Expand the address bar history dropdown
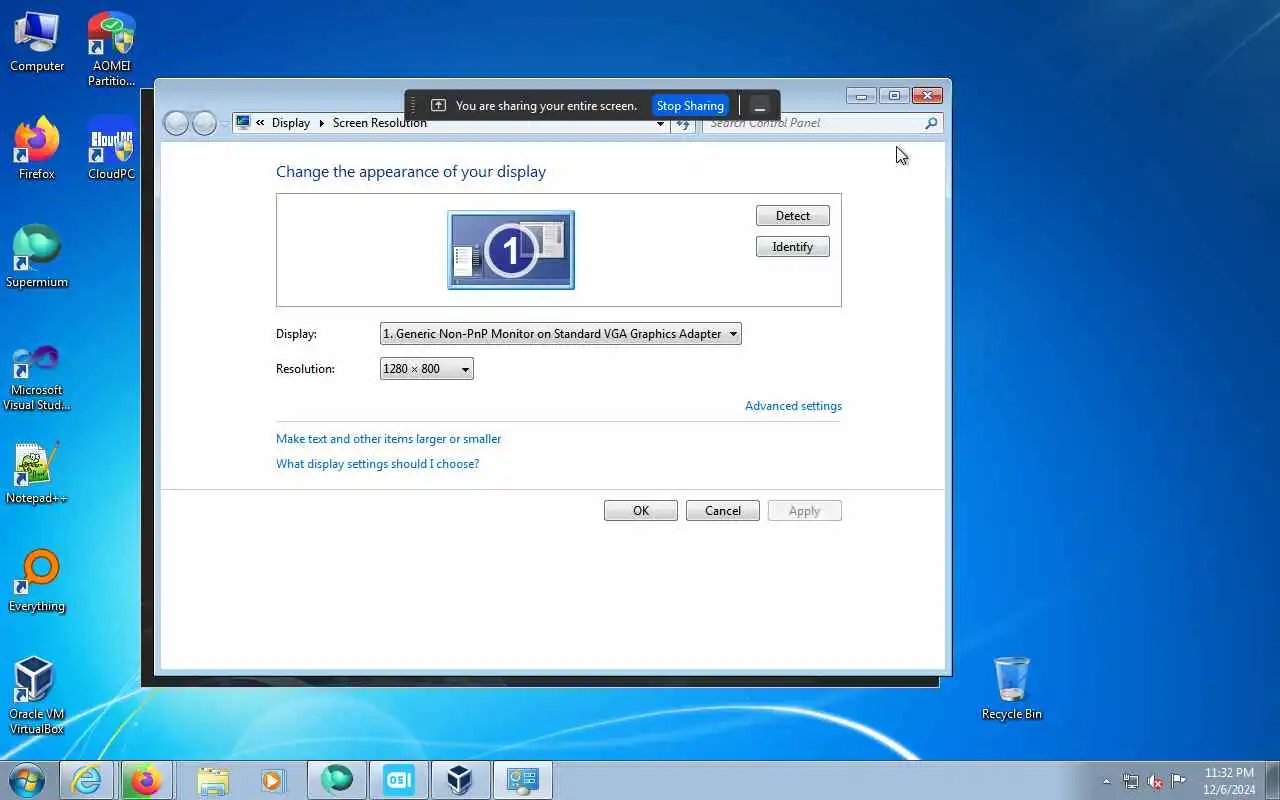1280x800 pixels. tap(660, 124)
